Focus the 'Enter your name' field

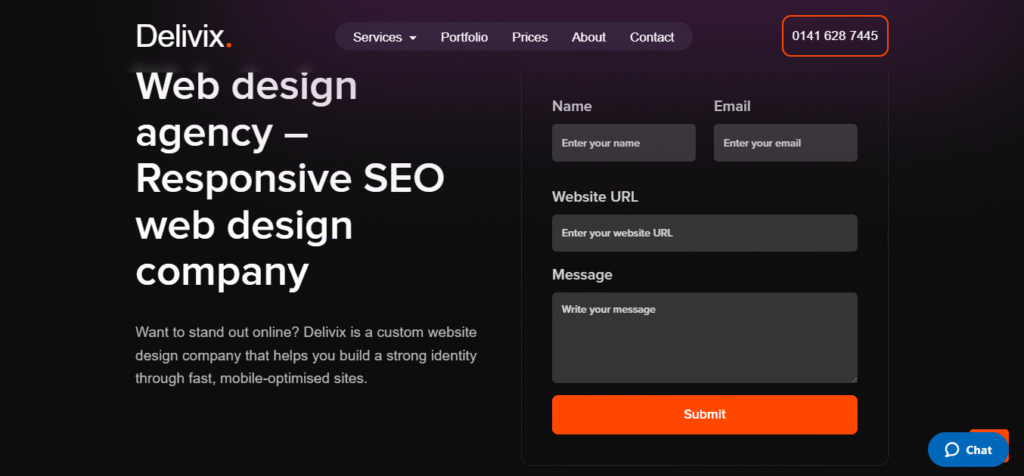pos(623,143)
